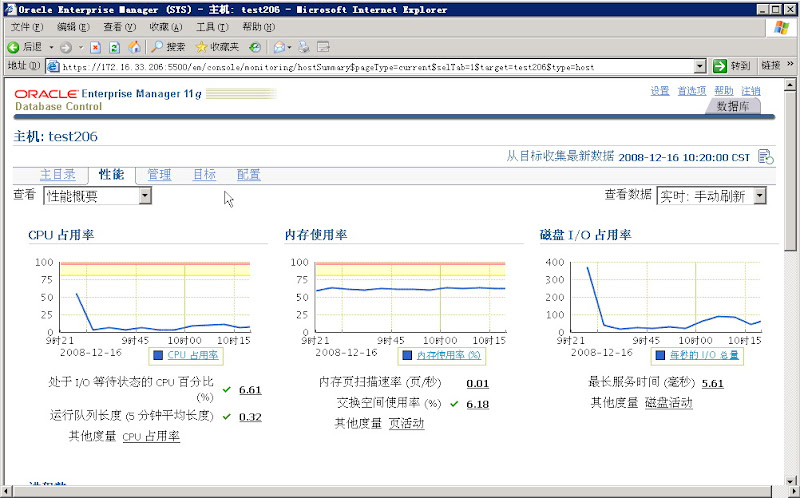Select the 性能 tab
The height and width of the screenshot is (498, 800).
111,175
